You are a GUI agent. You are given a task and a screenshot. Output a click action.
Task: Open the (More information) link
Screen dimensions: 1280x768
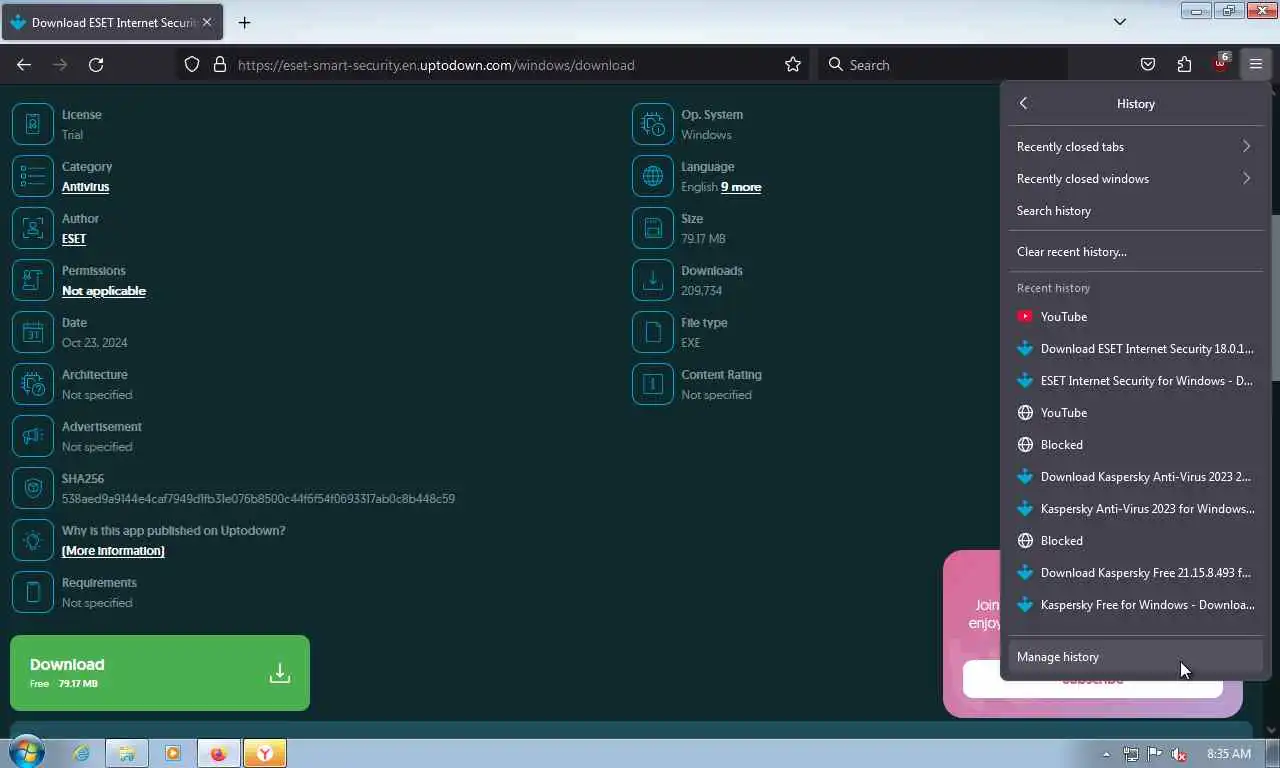tap(113, 551)
